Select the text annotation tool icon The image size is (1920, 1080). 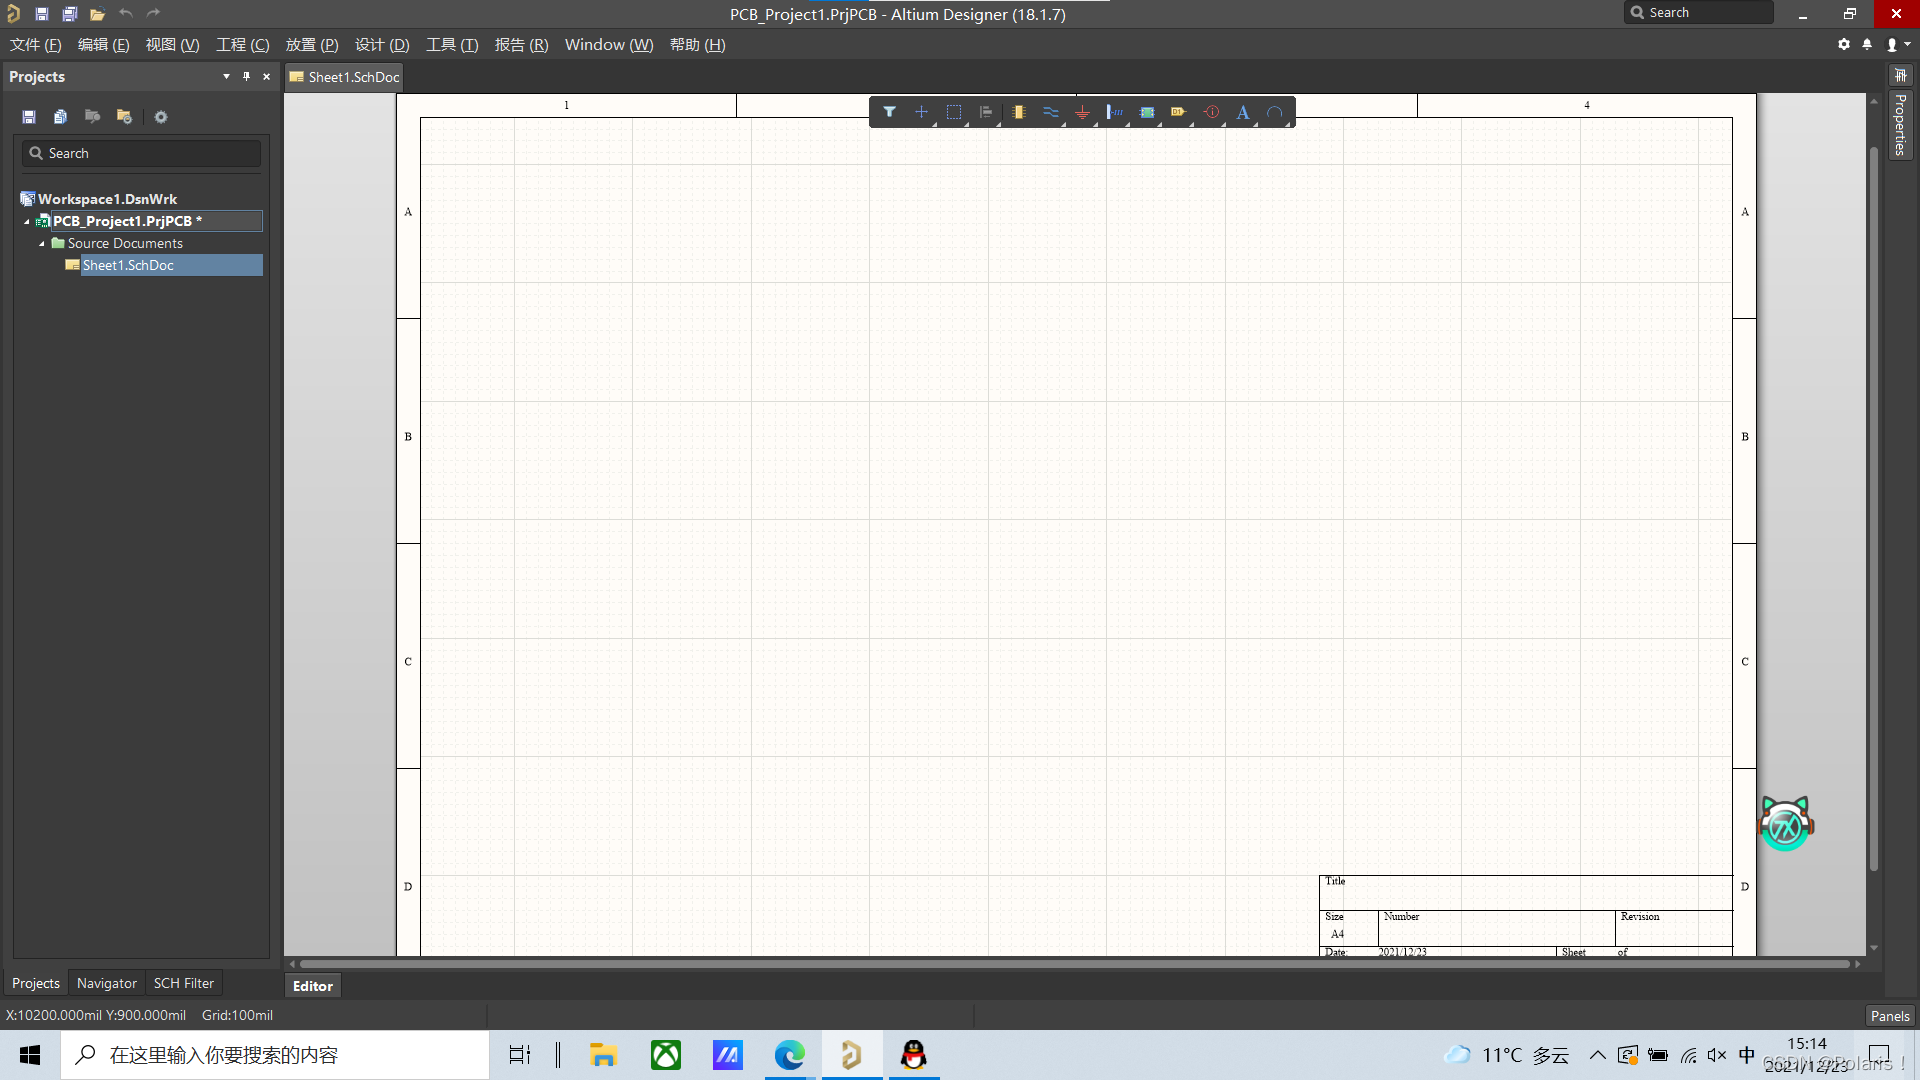click(x=1244, y=112)
